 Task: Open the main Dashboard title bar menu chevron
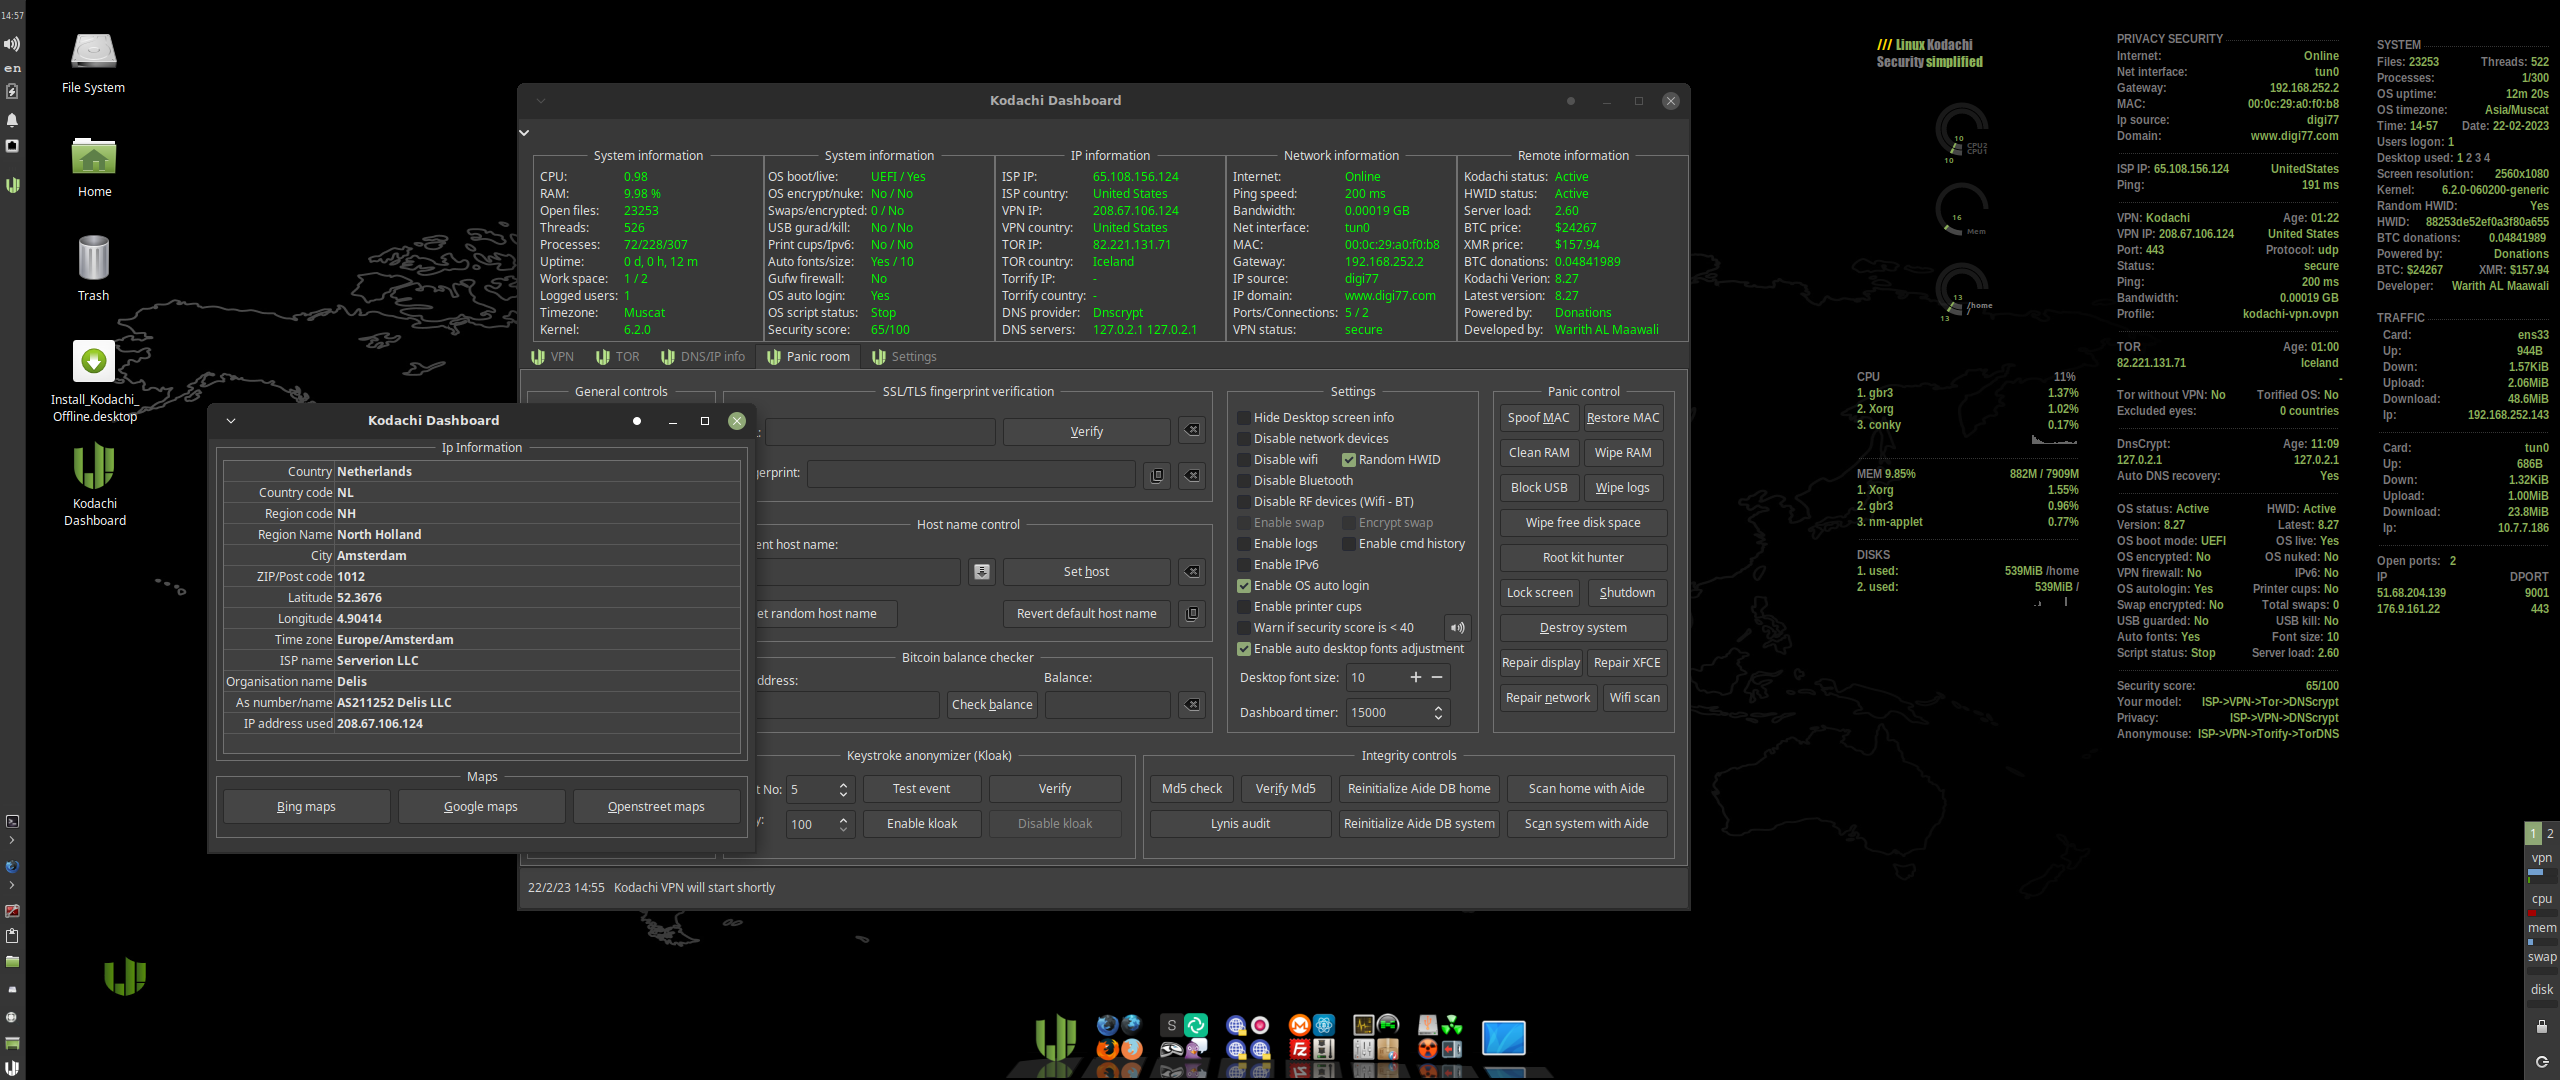click(540, 101)
